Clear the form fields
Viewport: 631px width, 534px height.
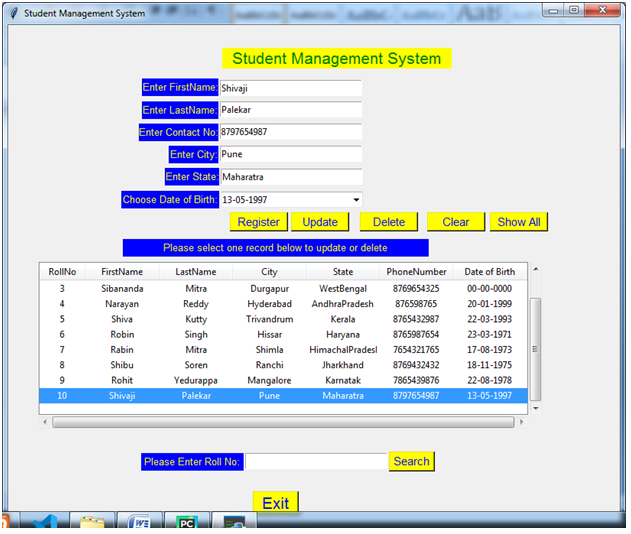[456, 222]
